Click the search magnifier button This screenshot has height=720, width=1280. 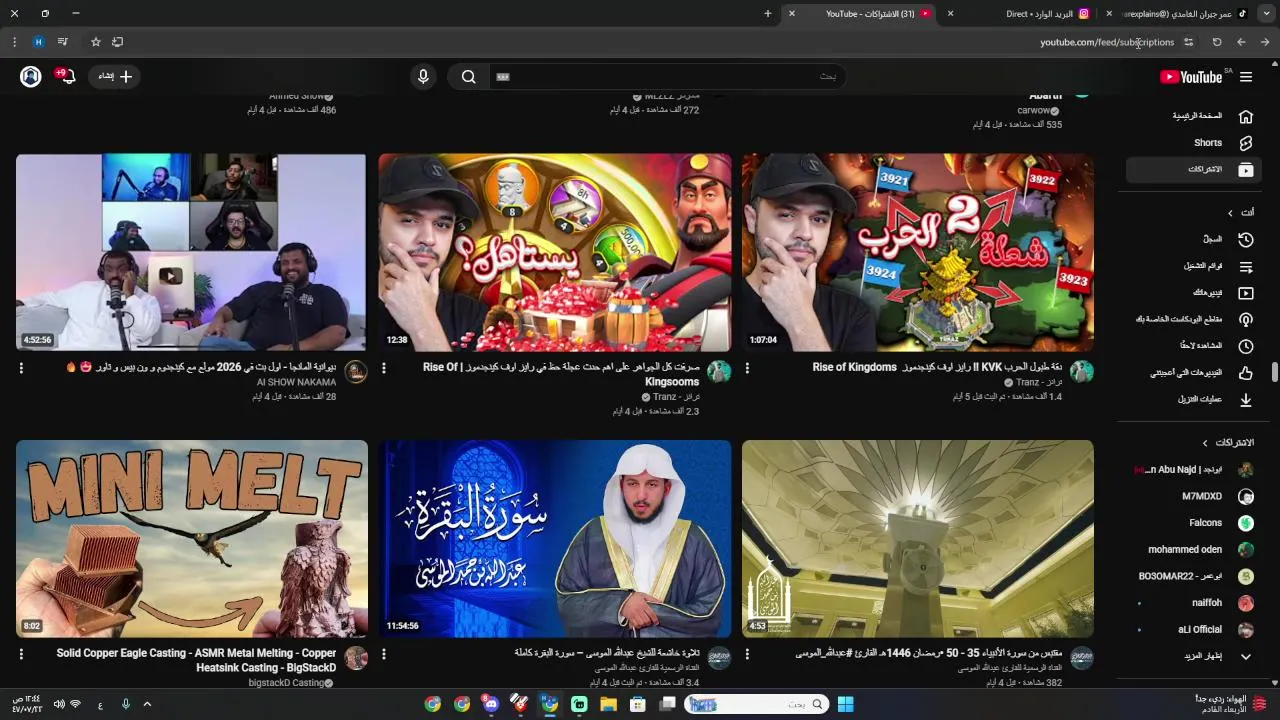click(x=469, y=77)
